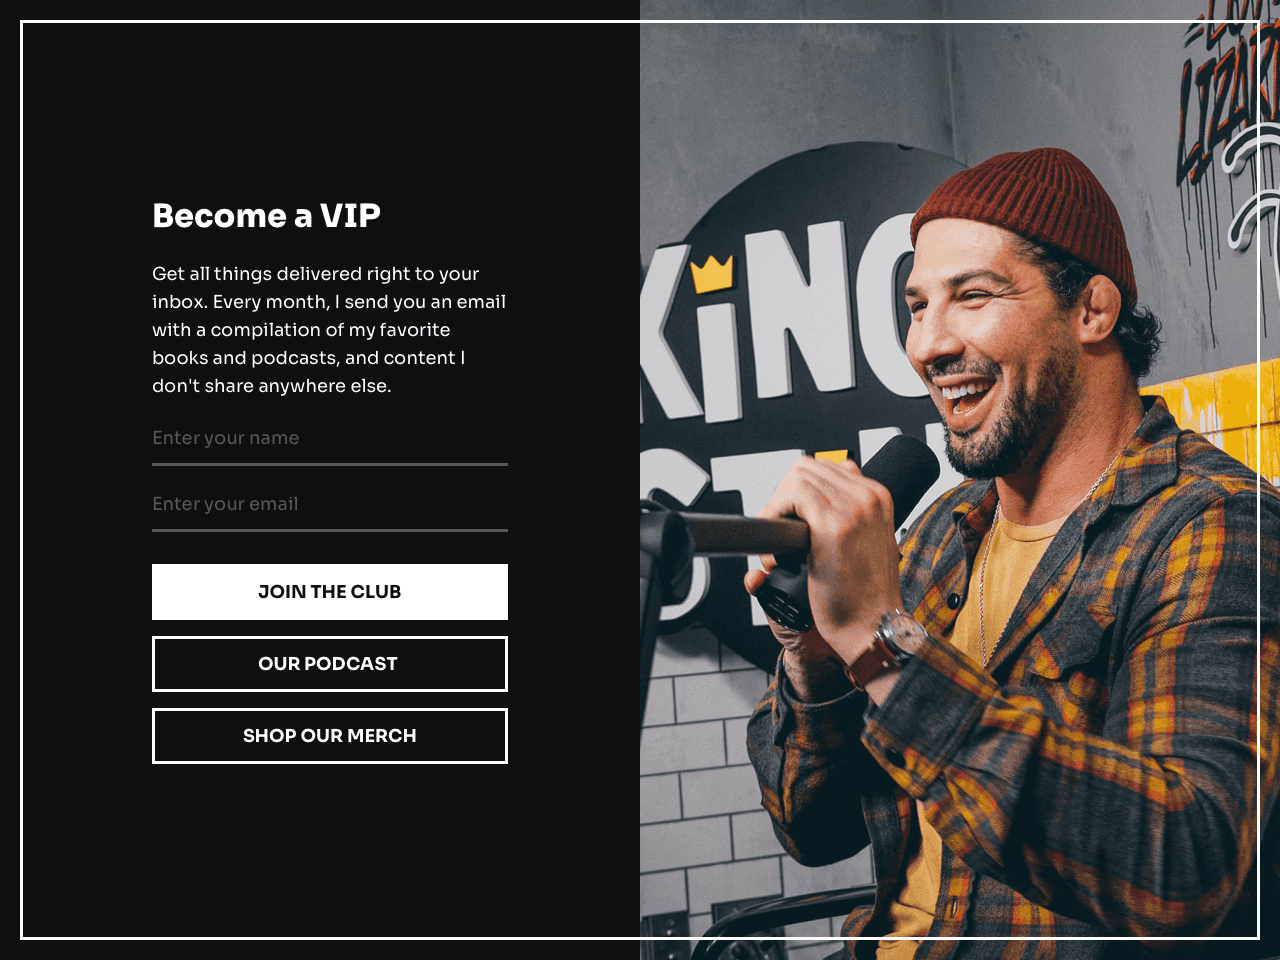Click the newsletter description paragraph
The height and width of the screenshot is (960, 1280).
329,330
